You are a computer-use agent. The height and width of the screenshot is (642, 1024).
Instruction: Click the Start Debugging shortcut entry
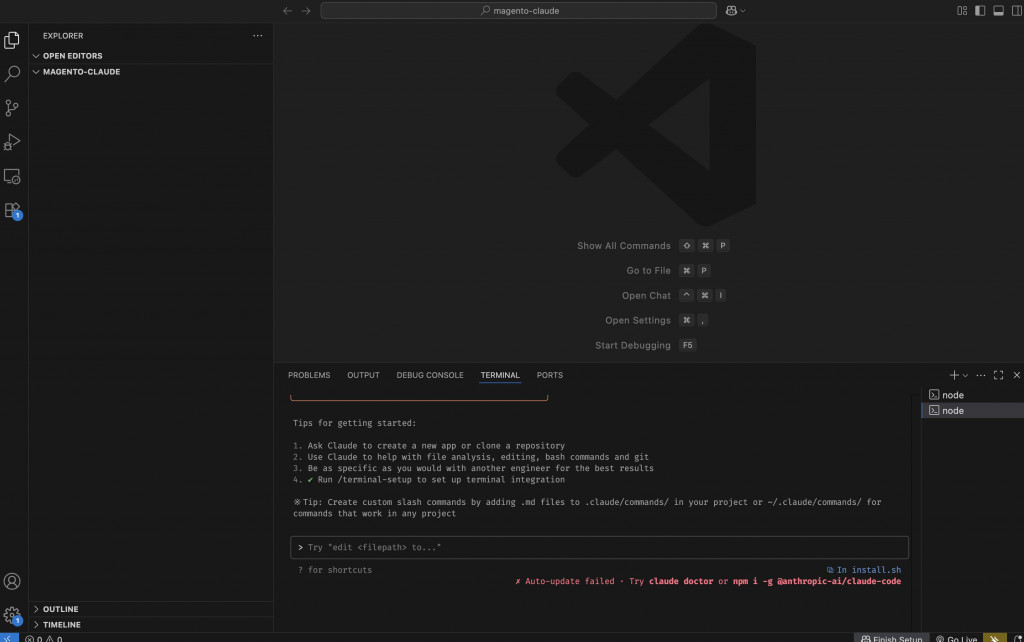[x=645, y=345]
